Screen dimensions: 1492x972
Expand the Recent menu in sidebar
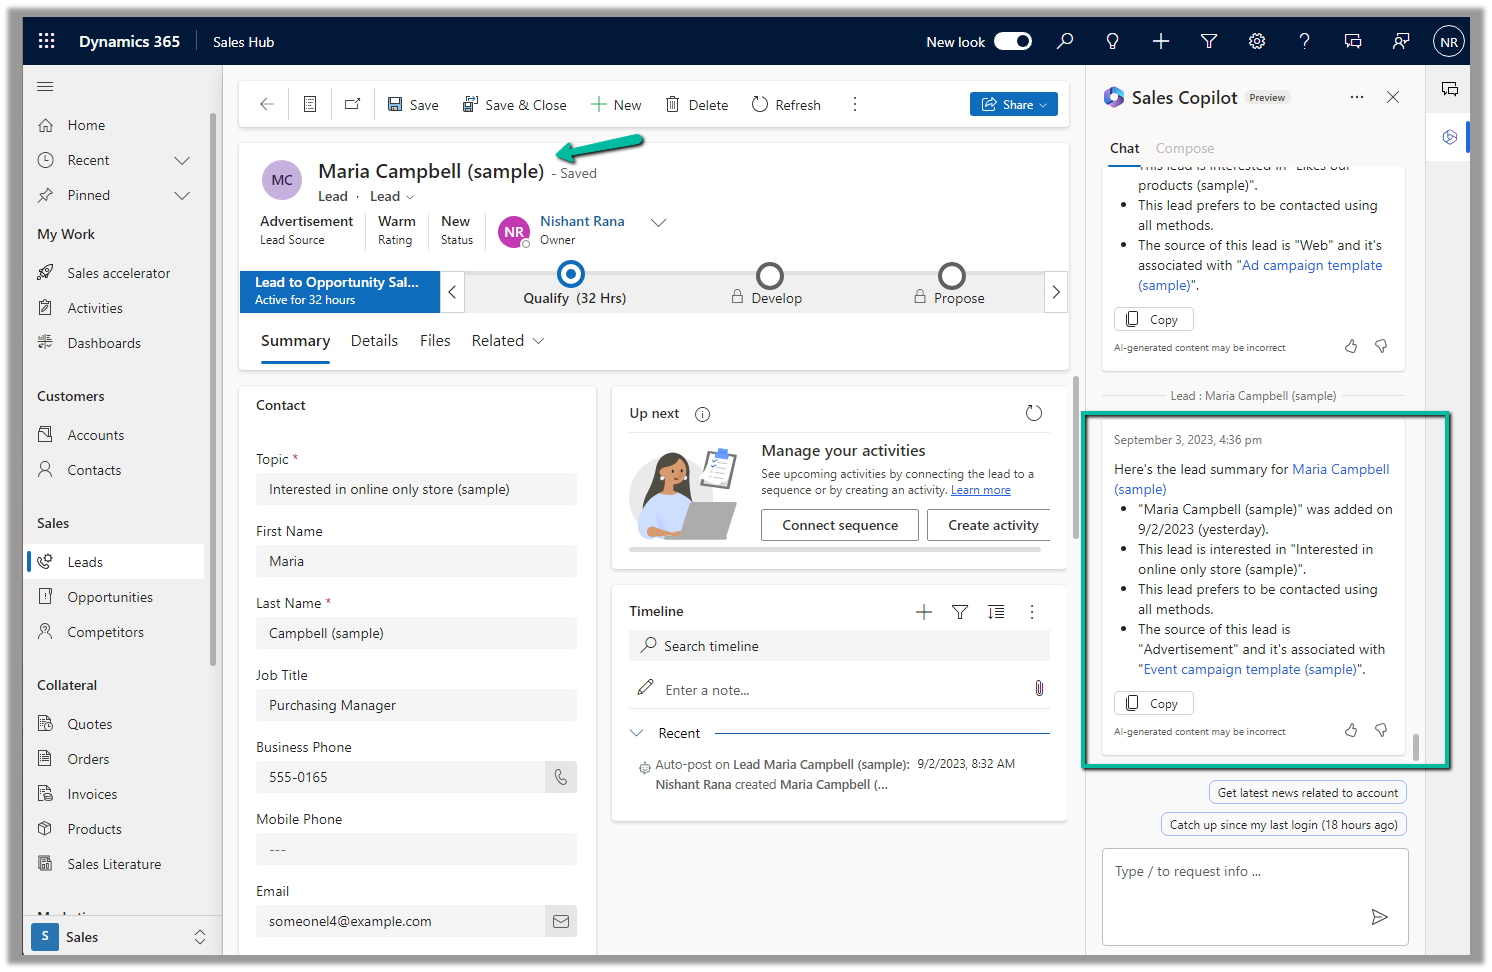tap(182, 160)
